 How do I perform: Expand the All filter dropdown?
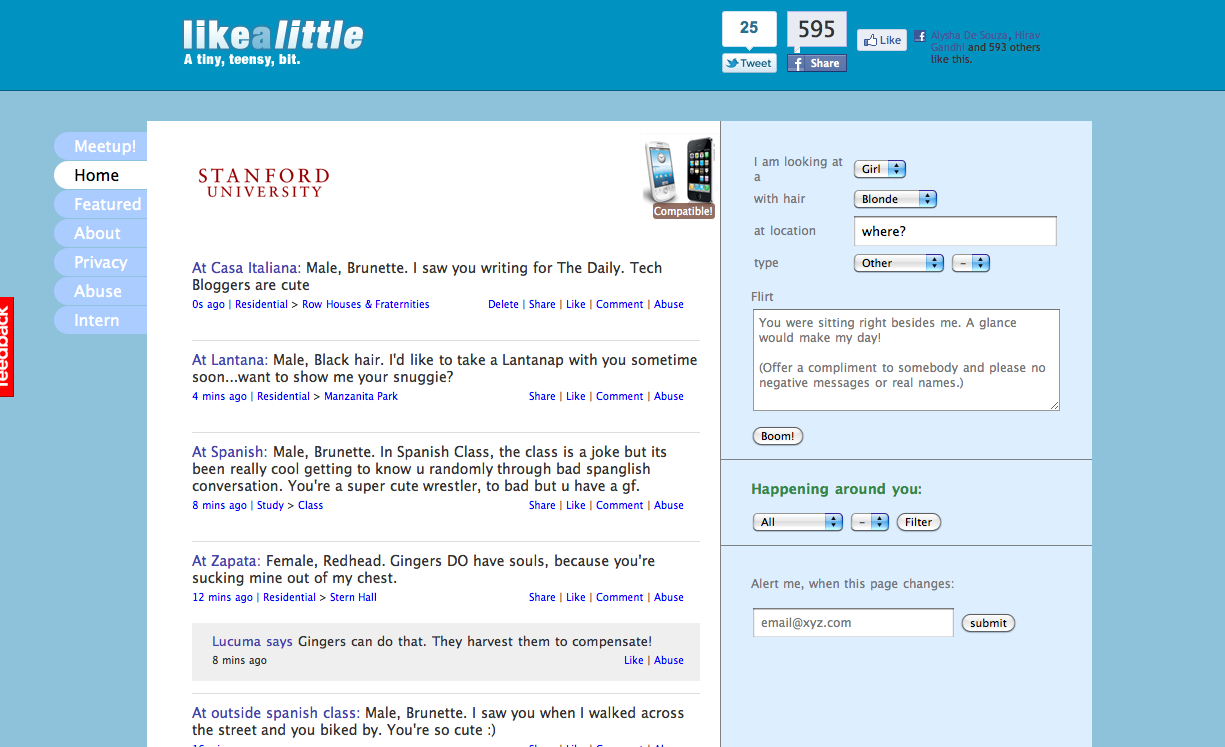[x=797, y=522]
